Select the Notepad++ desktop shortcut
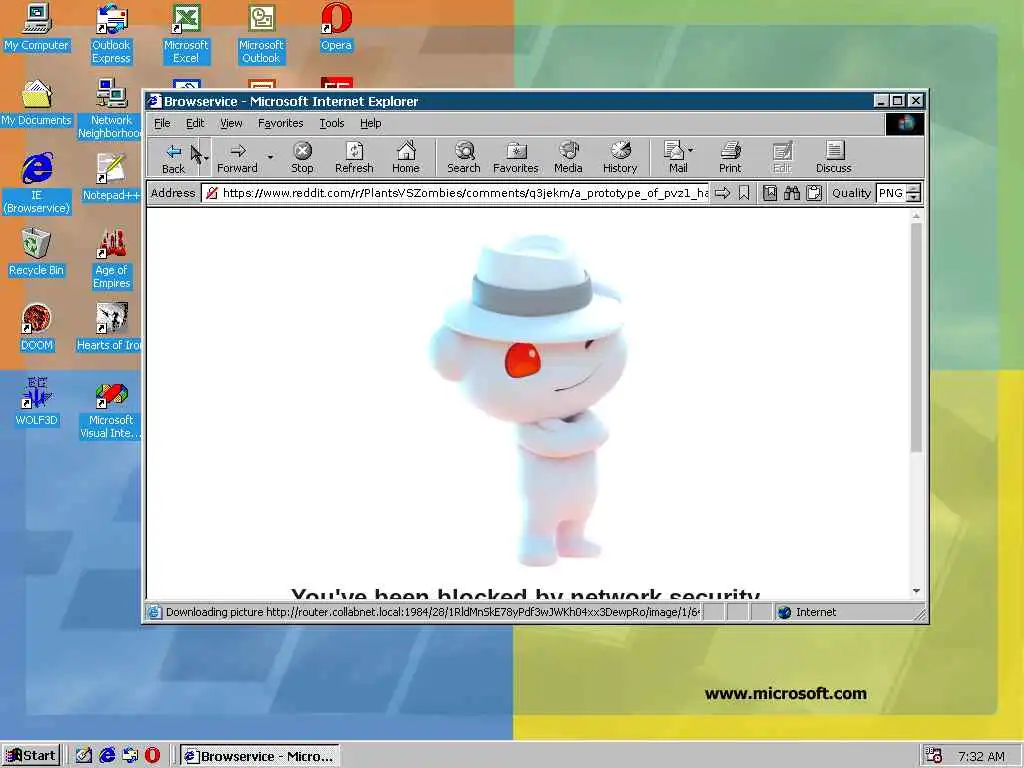The height and width of the screenshot is (768, 1024). [111, 178]
